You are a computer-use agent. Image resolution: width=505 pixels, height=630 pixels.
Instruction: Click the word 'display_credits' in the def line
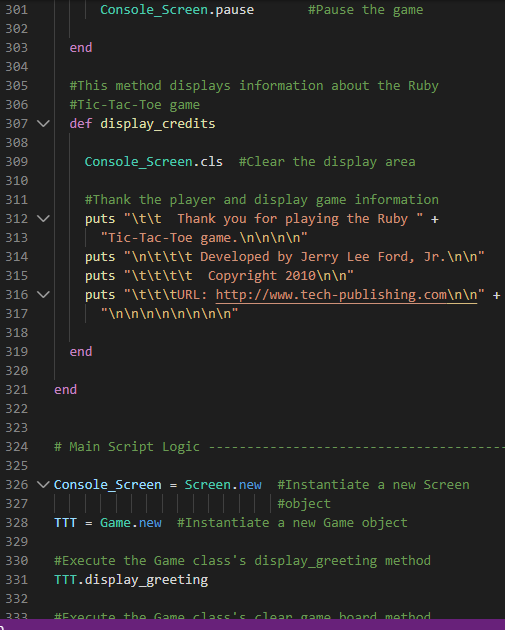pos(157,124)
